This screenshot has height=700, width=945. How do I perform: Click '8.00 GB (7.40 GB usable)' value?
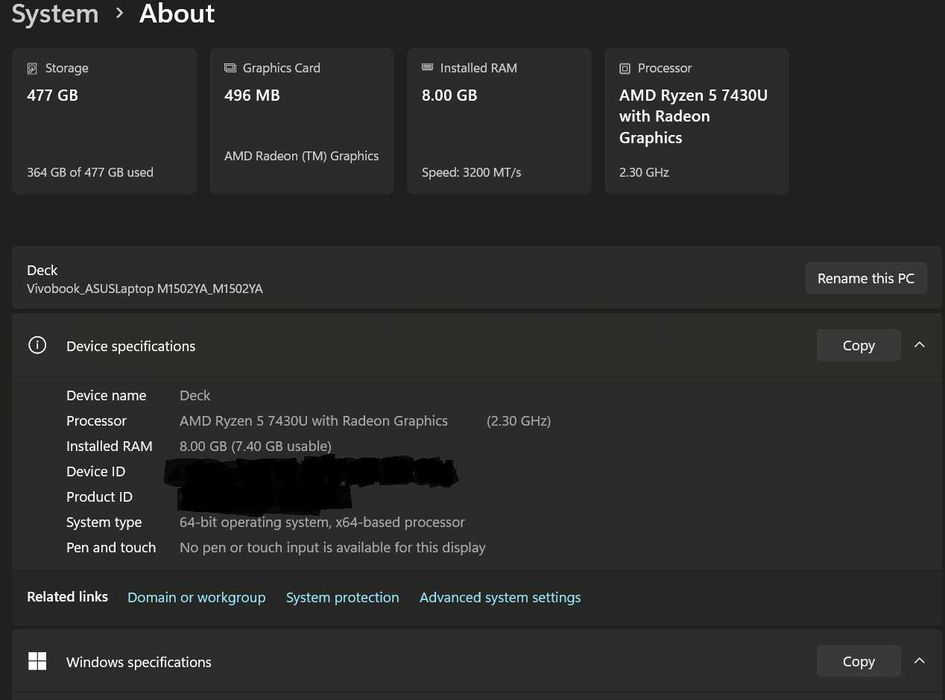(256, 446)
